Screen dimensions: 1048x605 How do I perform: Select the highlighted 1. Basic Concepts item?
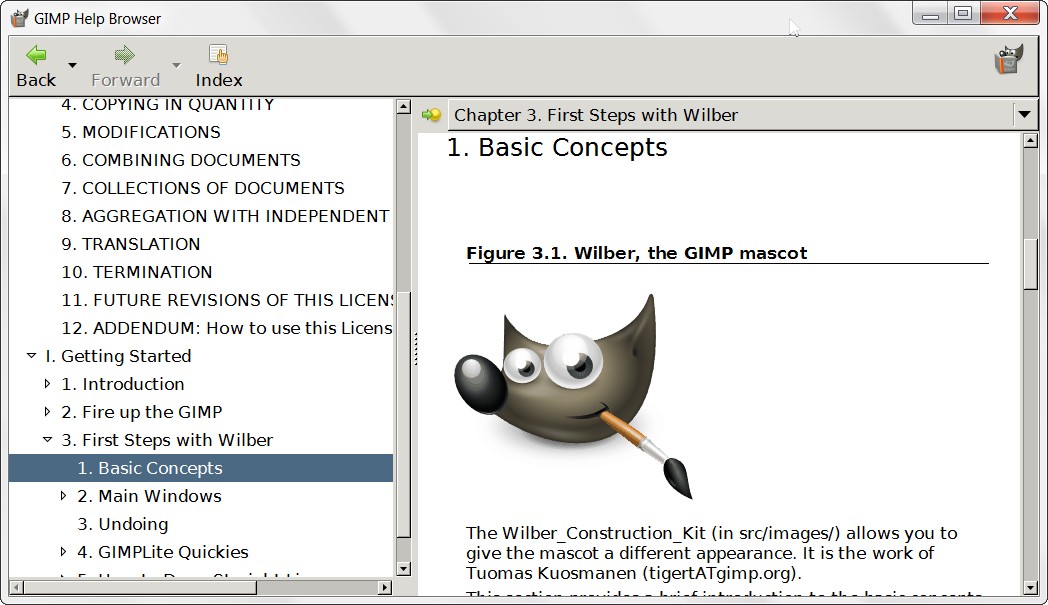[x=201, y=468]
